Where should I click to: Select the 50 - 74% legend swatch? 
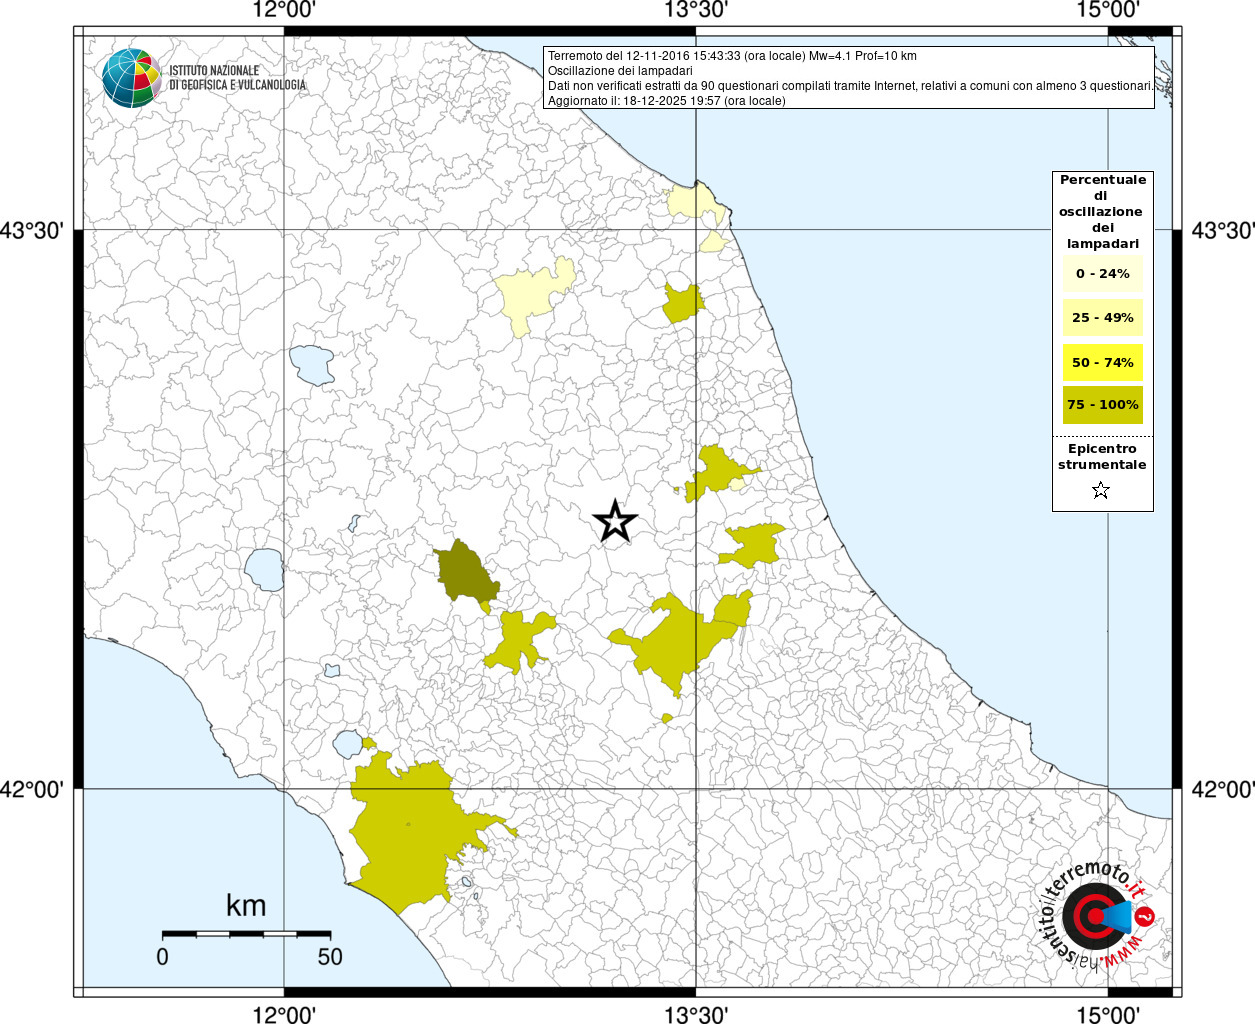click(x=1102, y=362)
